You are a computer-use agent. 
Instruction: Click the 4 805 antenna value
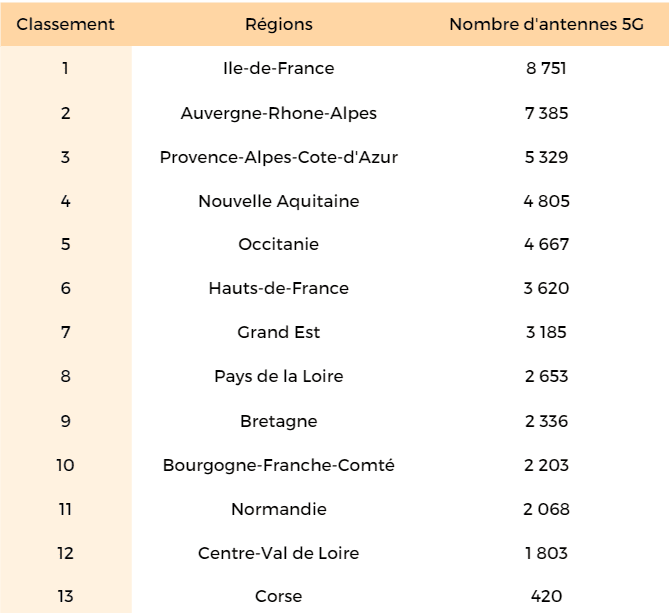pyautogui.click(x=546, y=201)
